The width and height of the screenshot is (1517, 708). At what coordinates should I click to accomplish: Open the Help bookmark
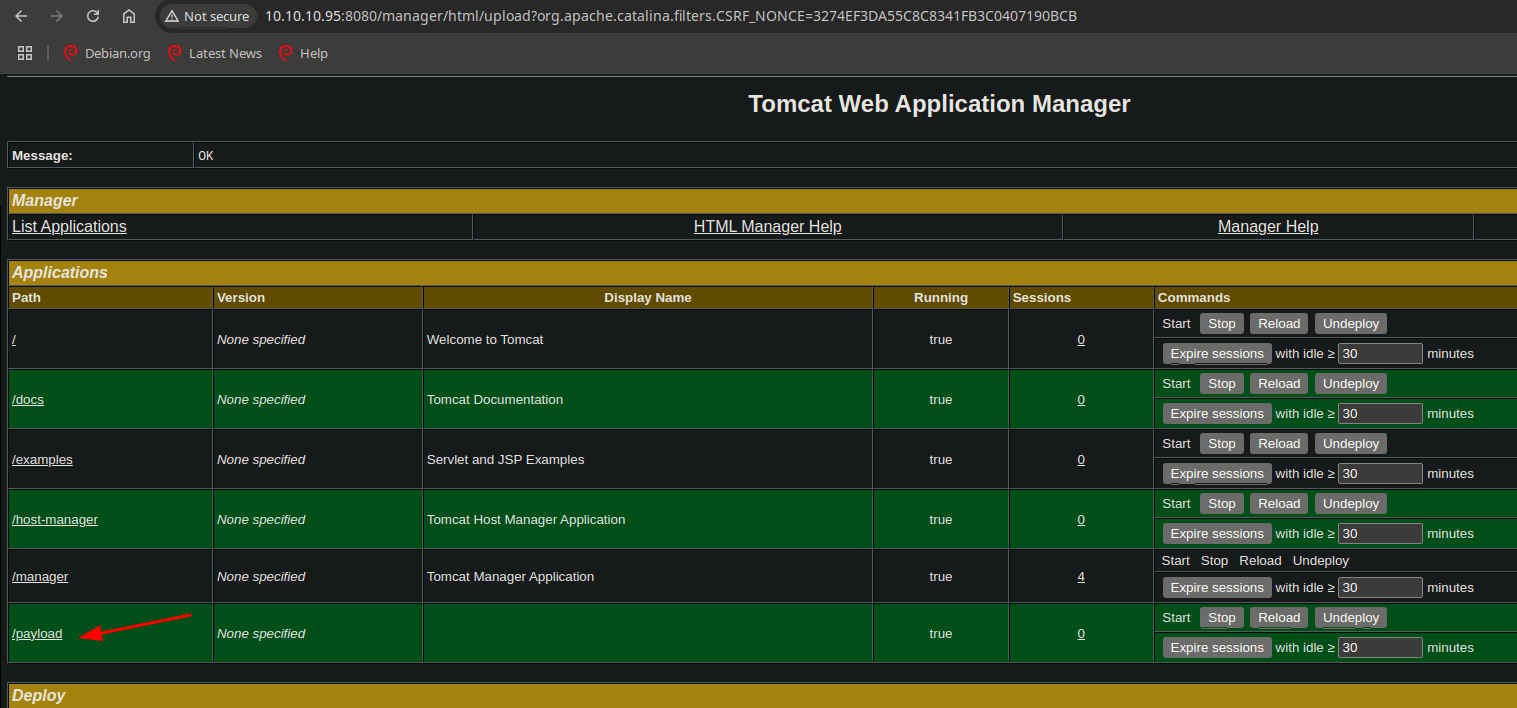point(303,53)
